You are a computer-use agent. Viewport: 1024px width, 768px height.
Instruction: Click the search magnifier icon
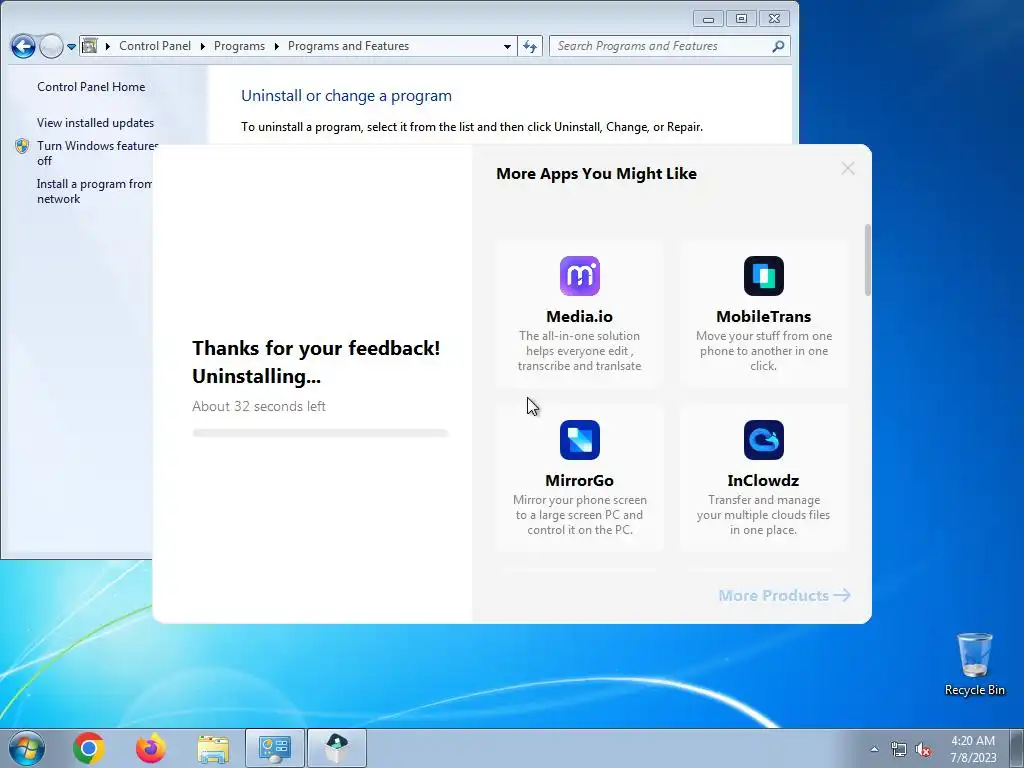click(778, 46)
